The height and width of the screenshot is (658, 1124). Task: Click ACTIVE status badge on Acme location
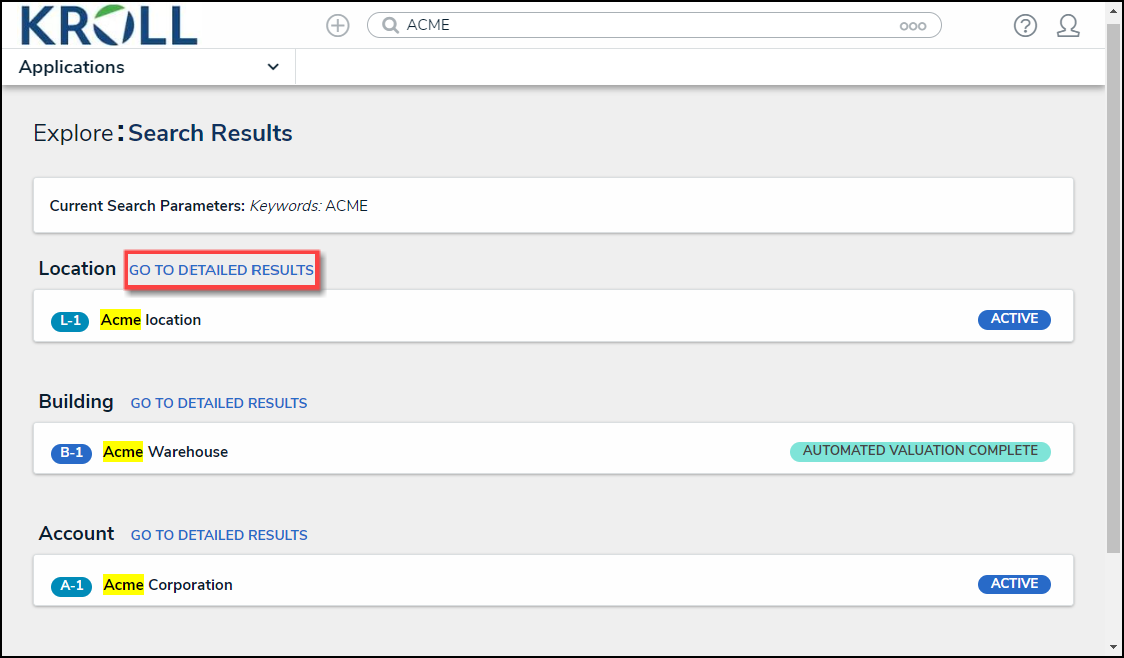pyautogui.click(x=1014, y=319)
